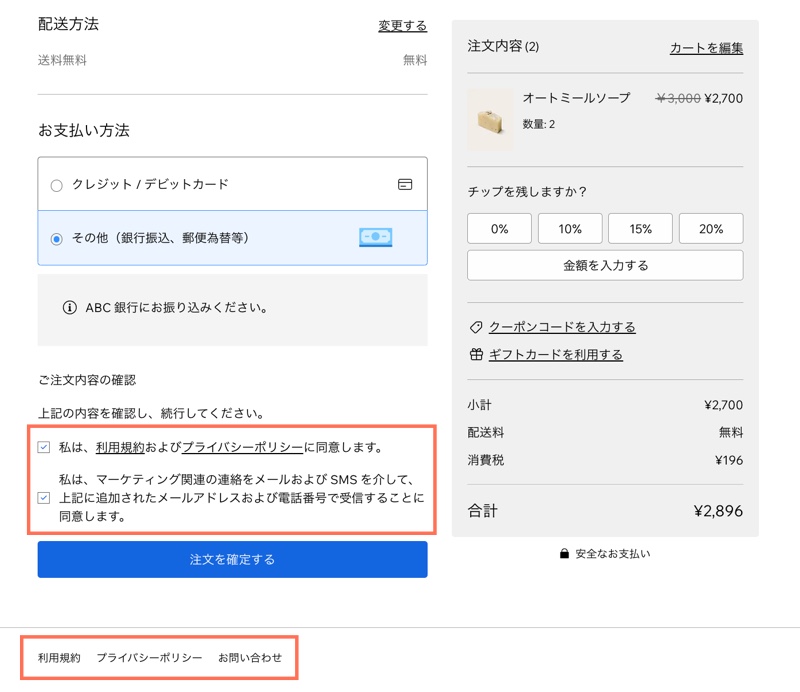Click the 金額を入力する tip button
The width and height of the screenshot is (800, 692).
pos(604,265)
